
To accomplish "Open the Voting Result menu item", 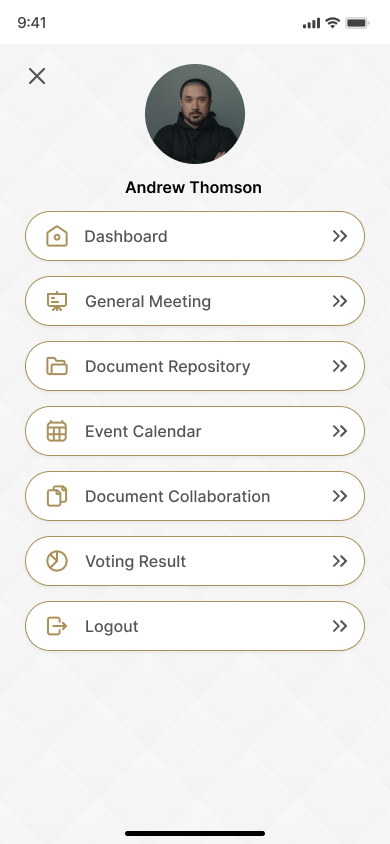I will pyautogui.click(x=195, y=561).
